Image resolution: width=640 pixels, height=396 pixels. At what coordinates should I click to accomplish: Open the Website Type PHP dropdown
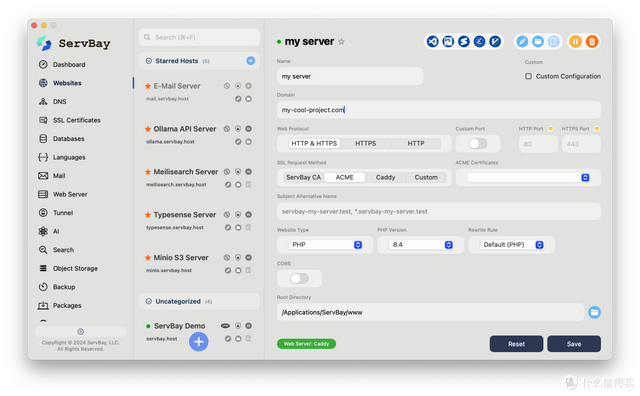[325, 245]
